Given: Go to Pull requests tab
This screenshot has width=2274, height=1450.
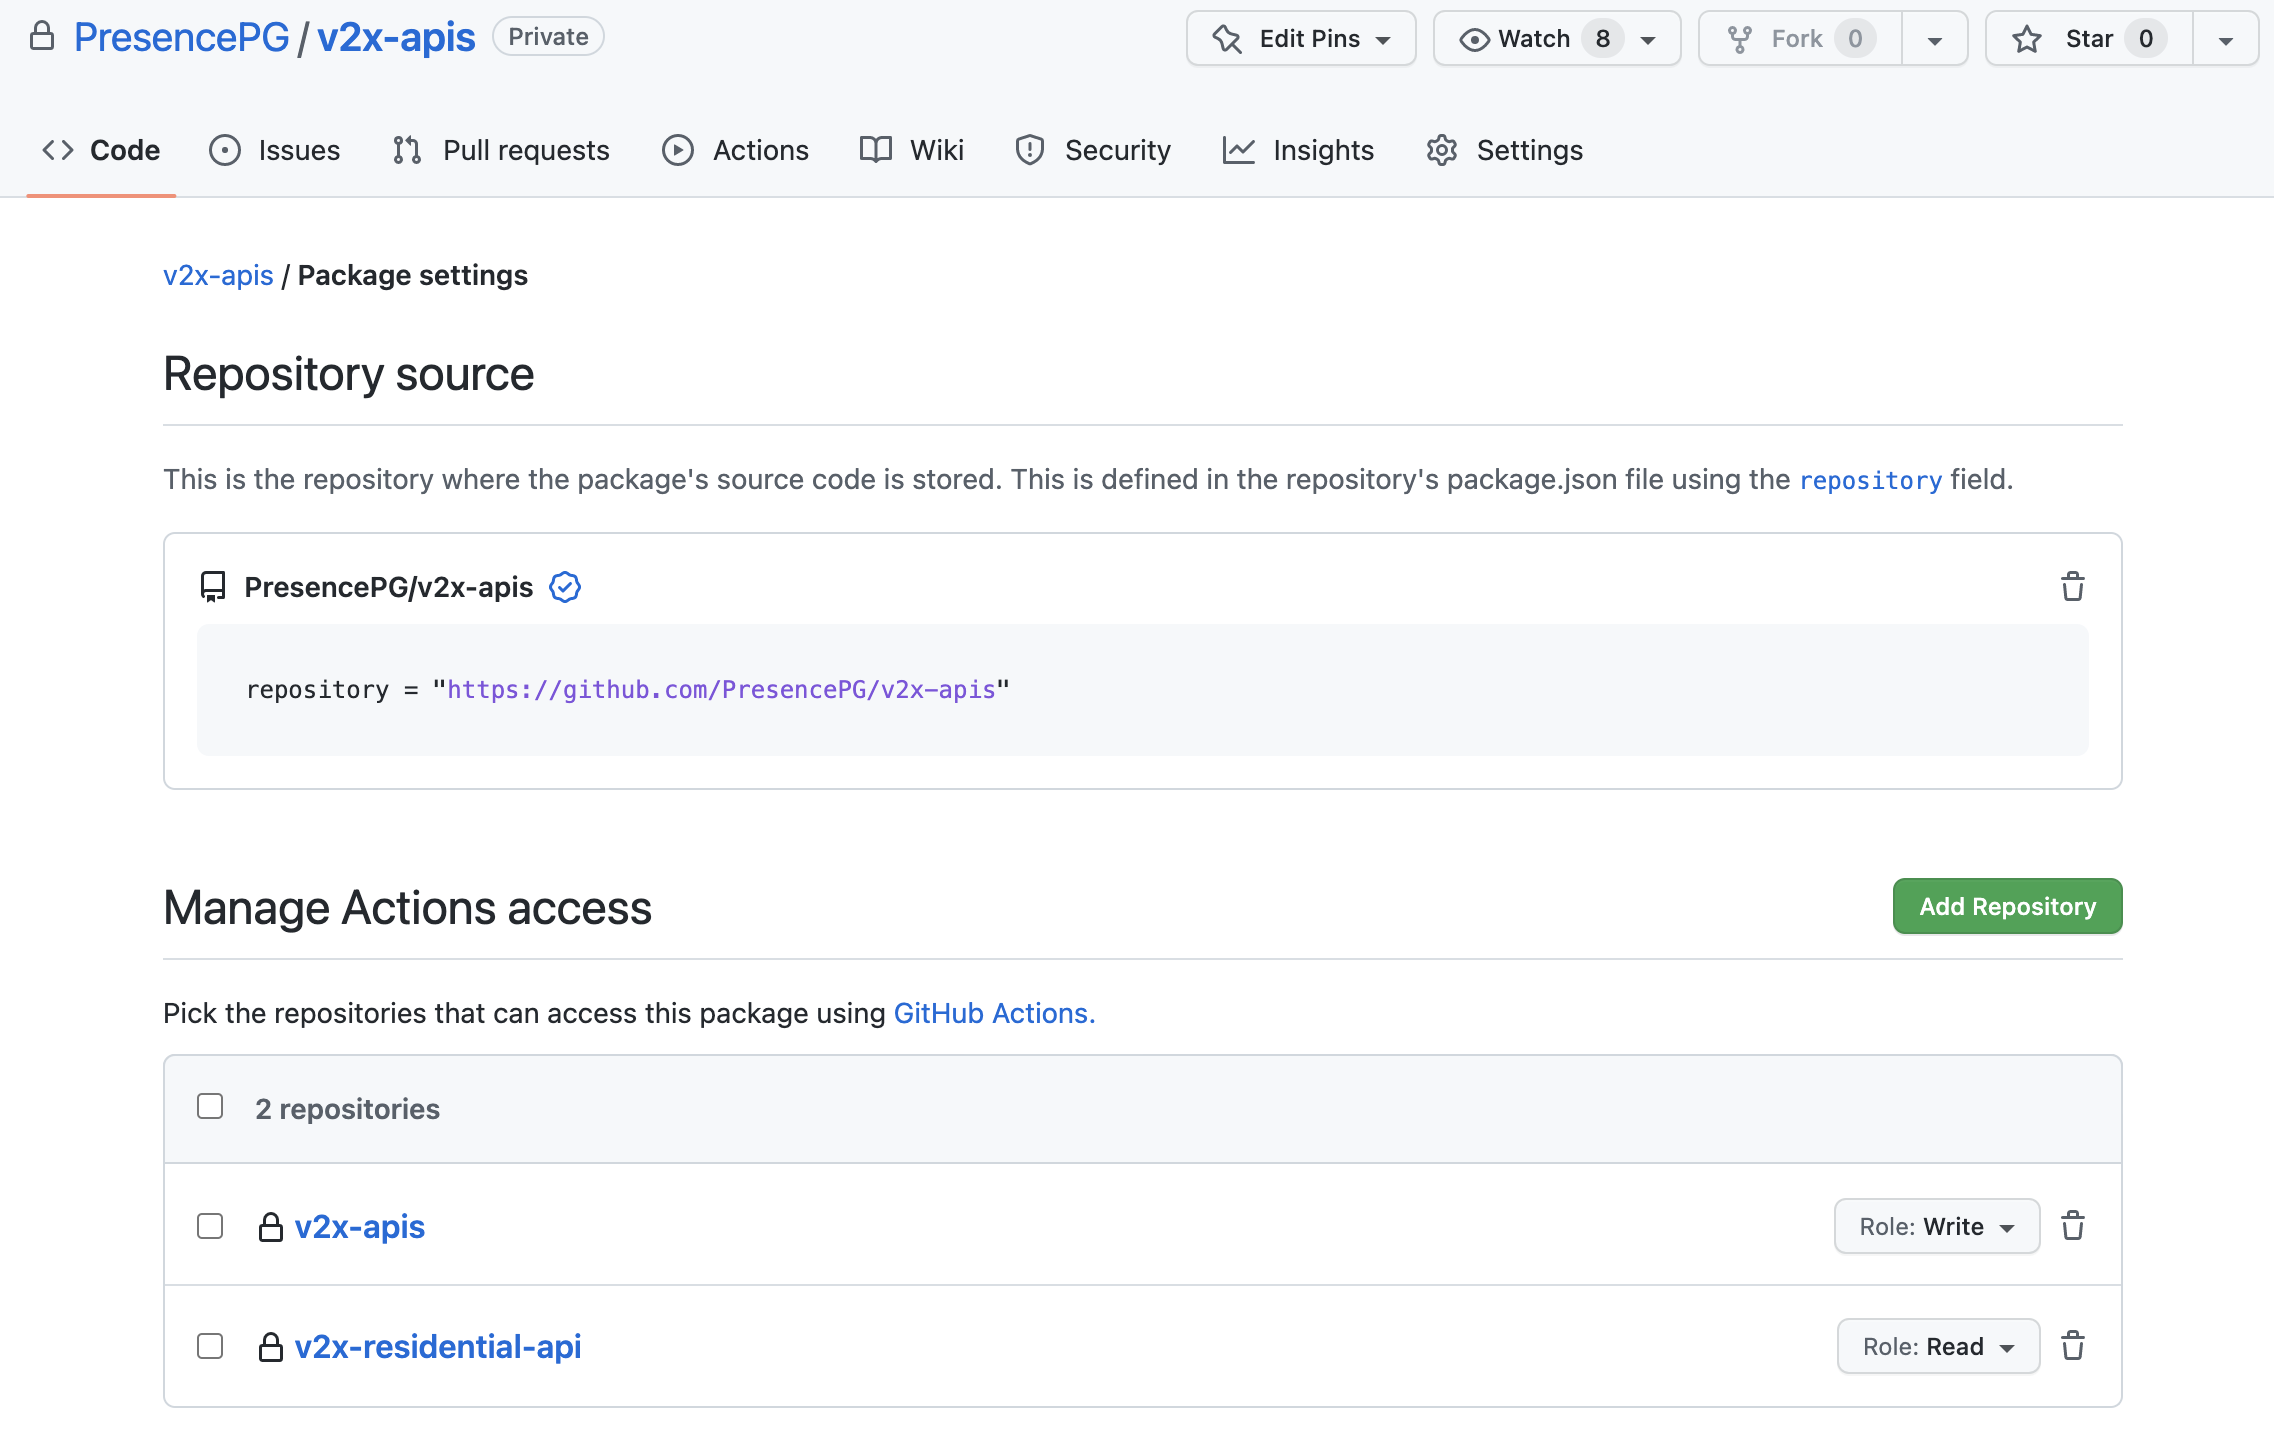Looking at the screenshot, I should pyautogui.click(x=501, y=150).
